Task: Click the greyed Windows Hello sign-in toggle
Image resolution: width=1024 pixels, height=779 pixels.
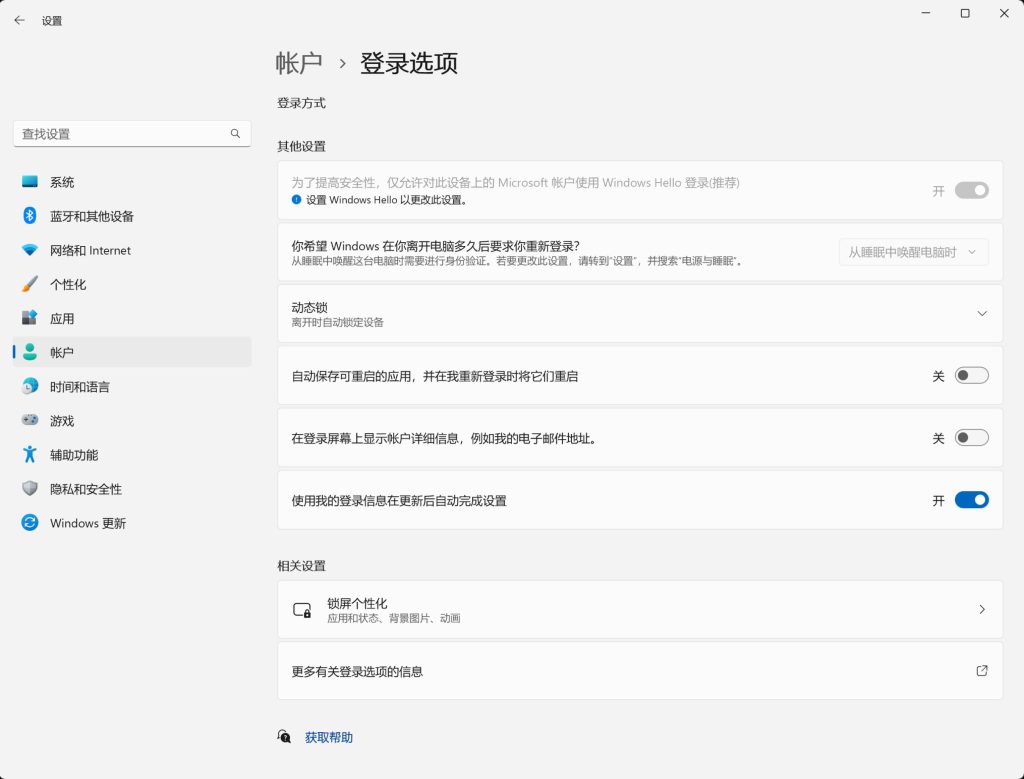Action: pyautogui.click(x=971, y=190)
